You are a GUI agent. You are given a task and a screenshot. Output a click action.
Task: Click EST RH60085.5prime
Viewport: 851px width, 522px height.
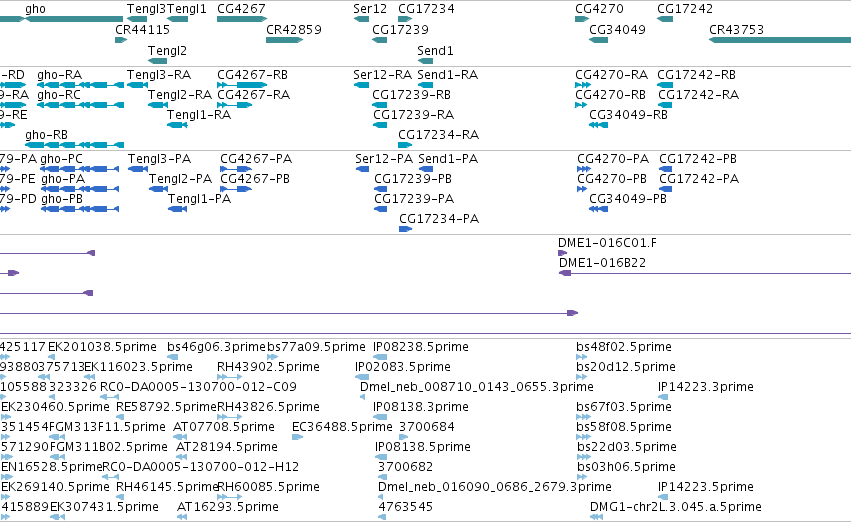[268, 487]
